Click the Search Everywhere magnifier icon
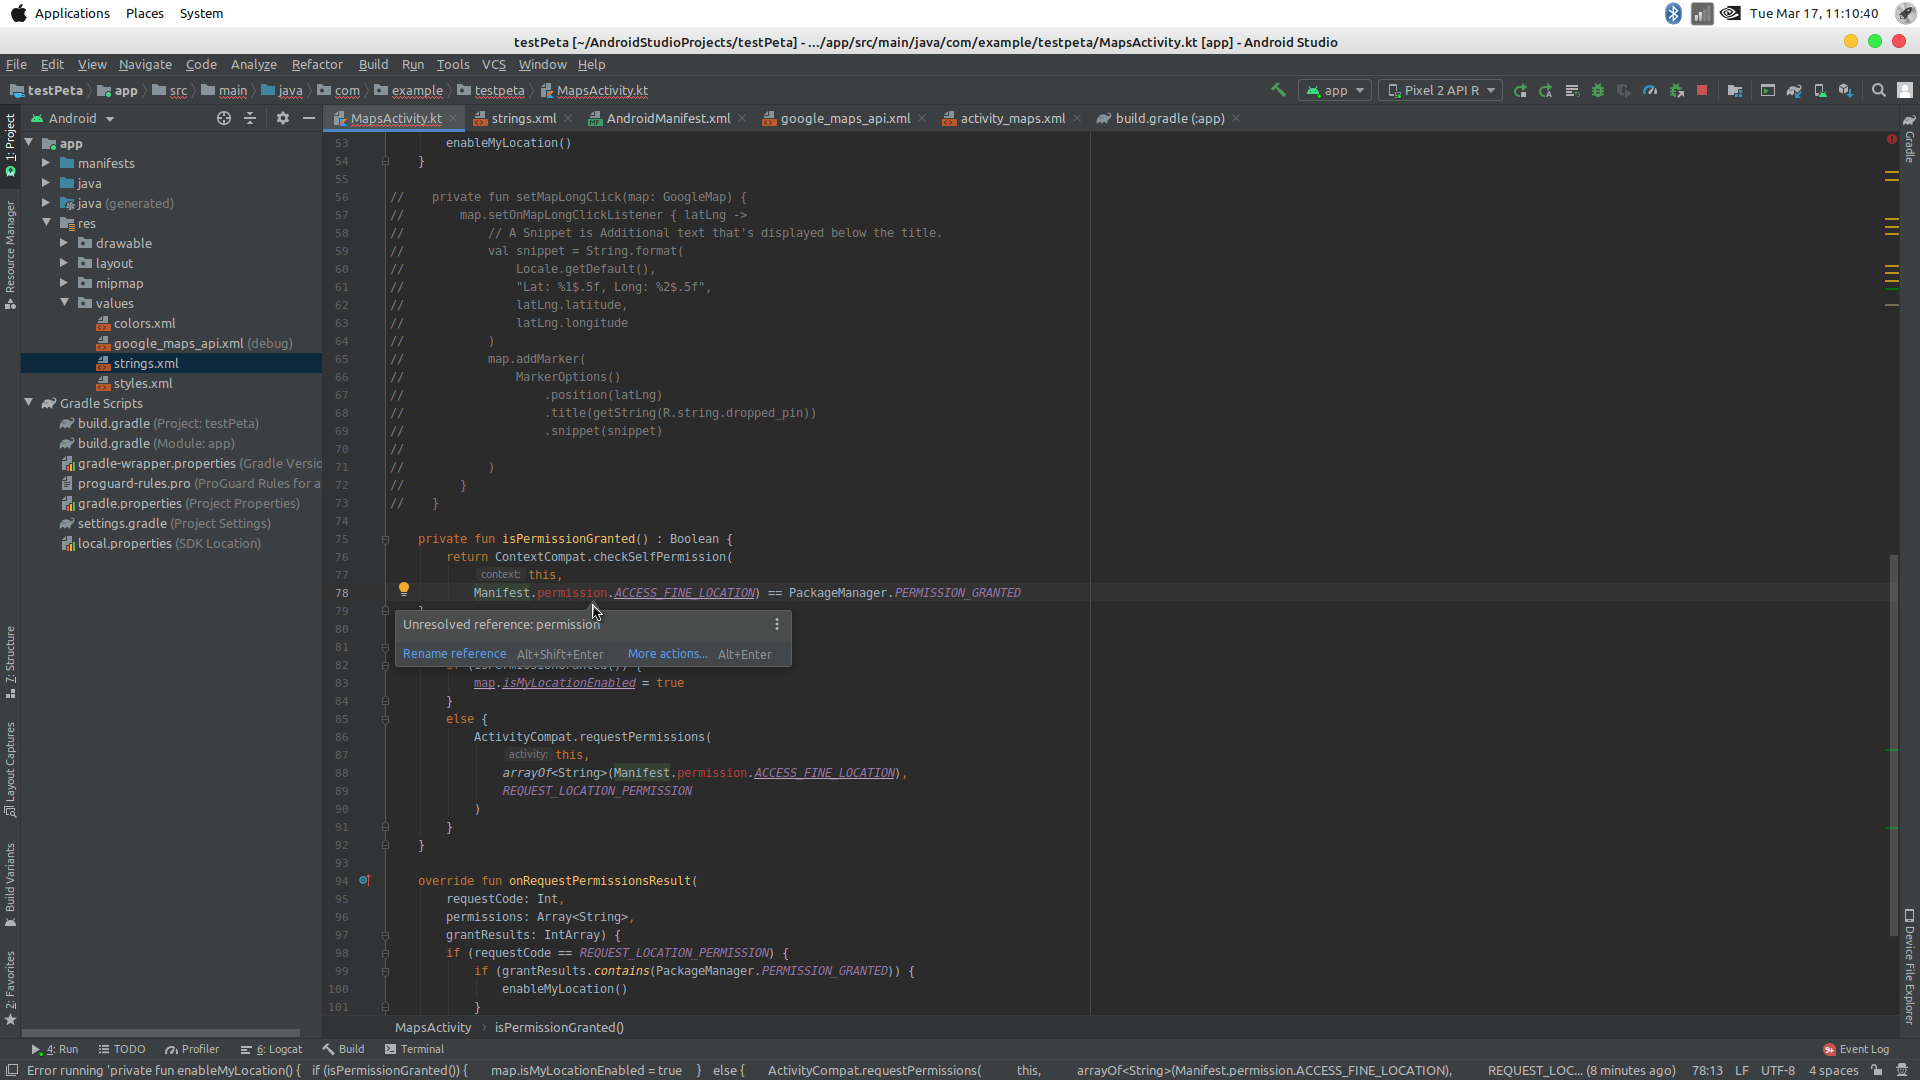This screenshot has height=1080, width=1920. coord(1879,90)
